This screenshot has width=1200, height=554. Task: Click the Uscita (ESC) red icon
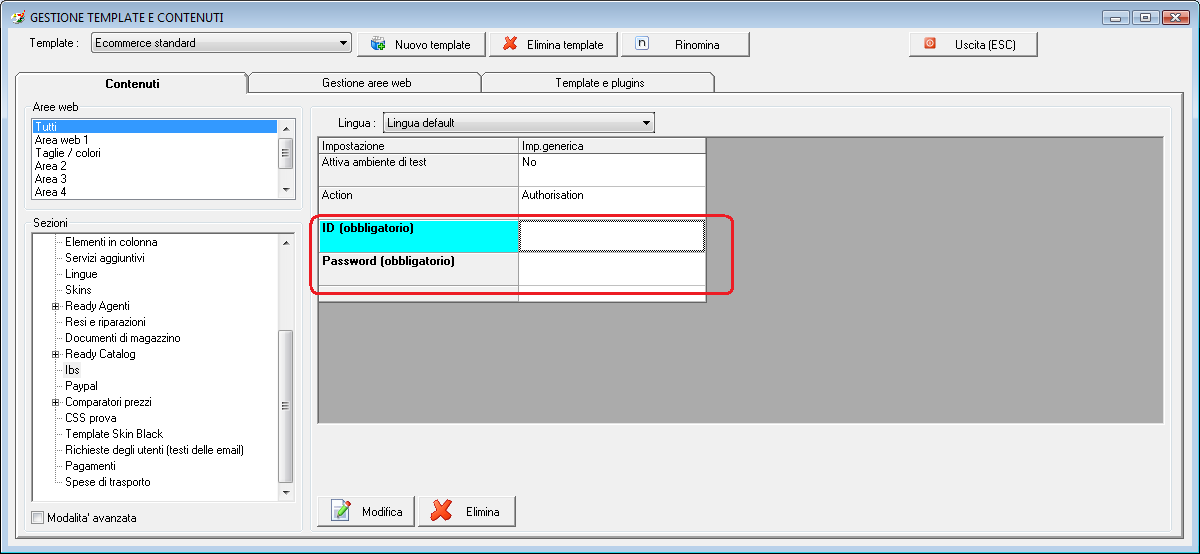(x=930, y=43)
